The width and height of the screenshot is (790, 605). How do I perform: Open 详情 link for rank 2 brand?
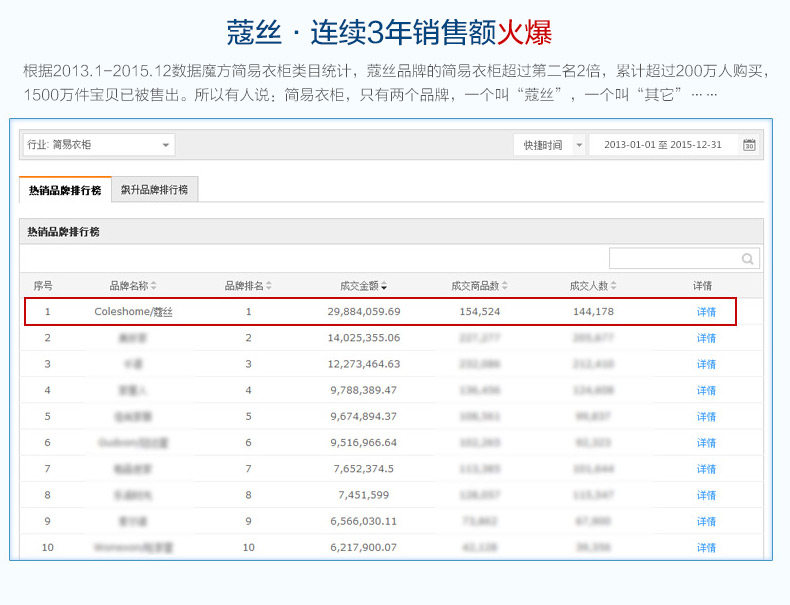point(706,338)
